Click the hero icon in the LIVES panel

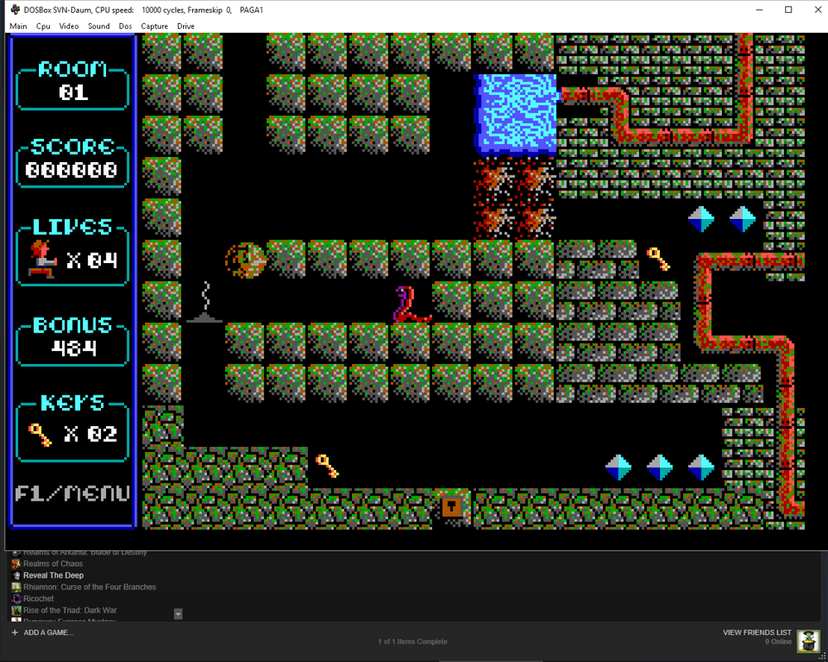42,259
